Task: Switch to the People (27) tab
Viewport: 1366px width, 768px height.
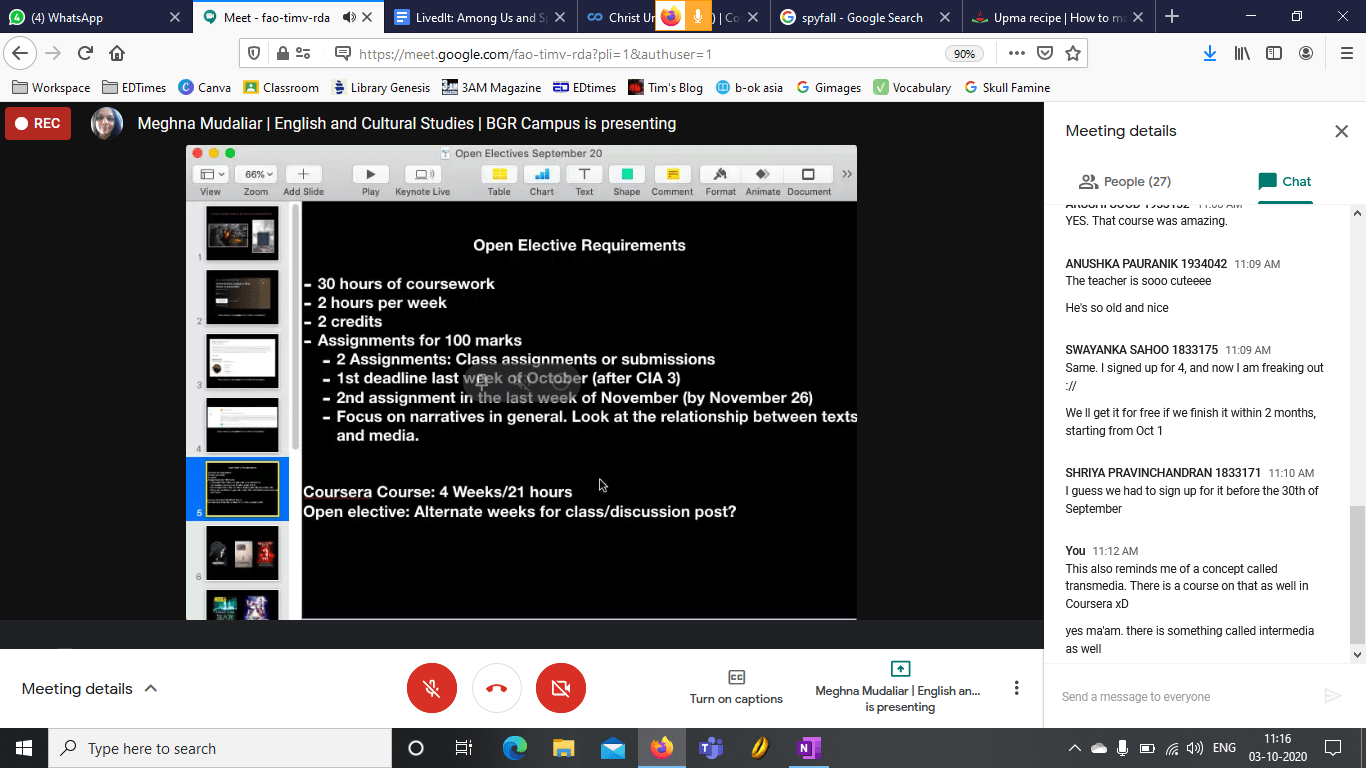Action: coord(1124,181)
